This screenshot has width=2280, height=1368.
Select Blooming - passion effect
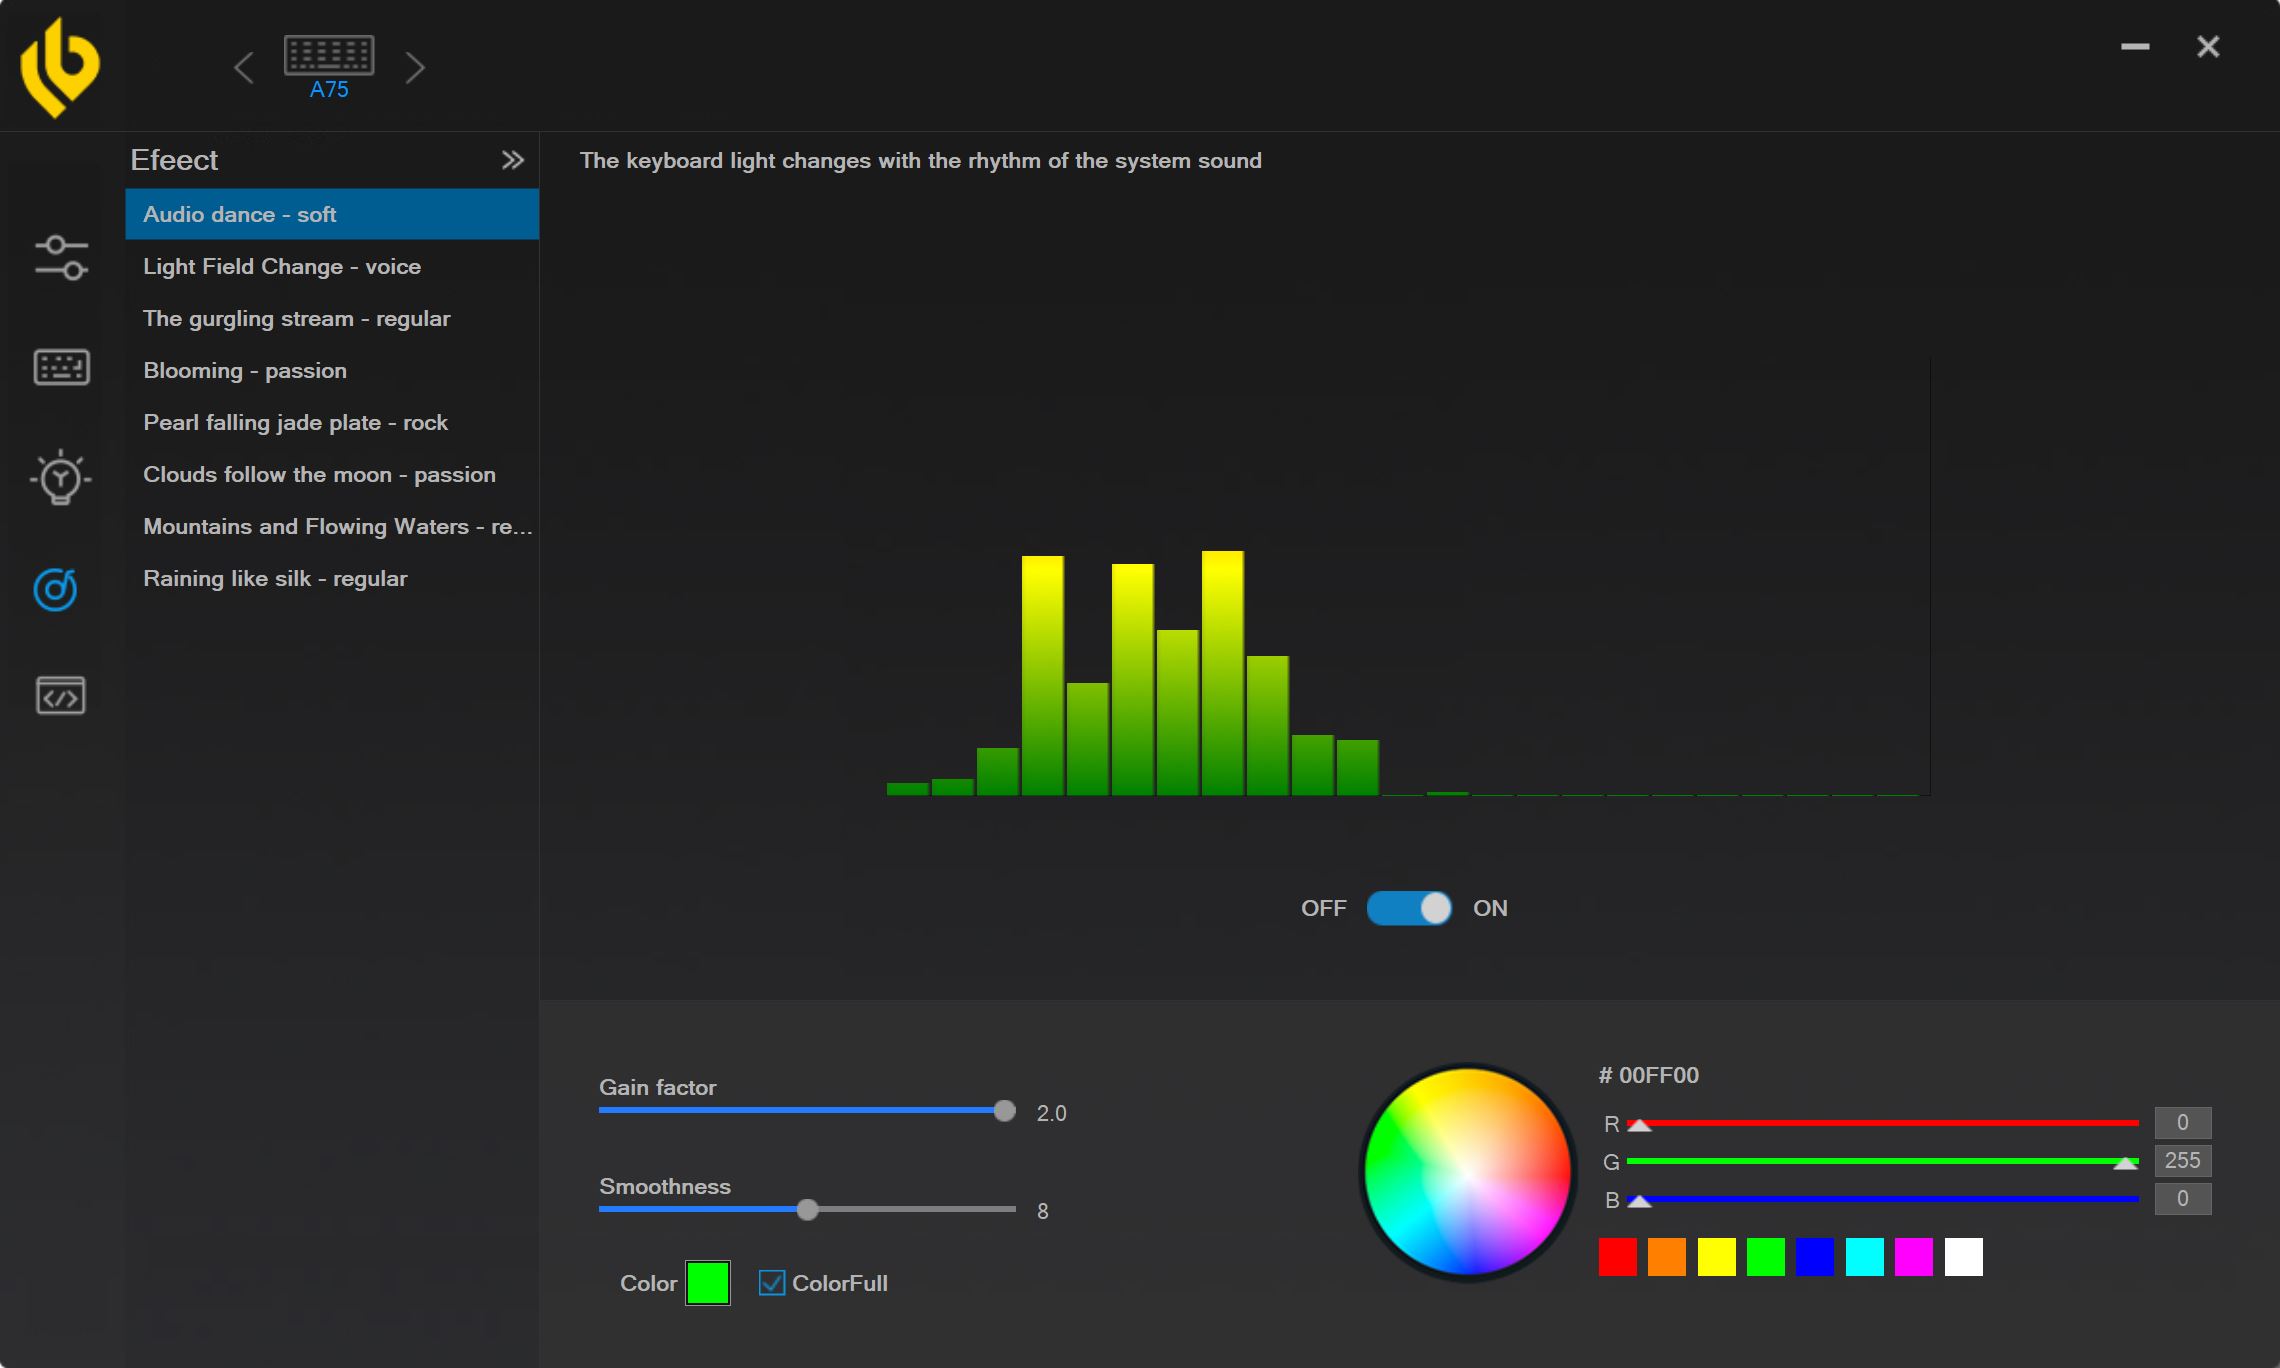(332, 370)
